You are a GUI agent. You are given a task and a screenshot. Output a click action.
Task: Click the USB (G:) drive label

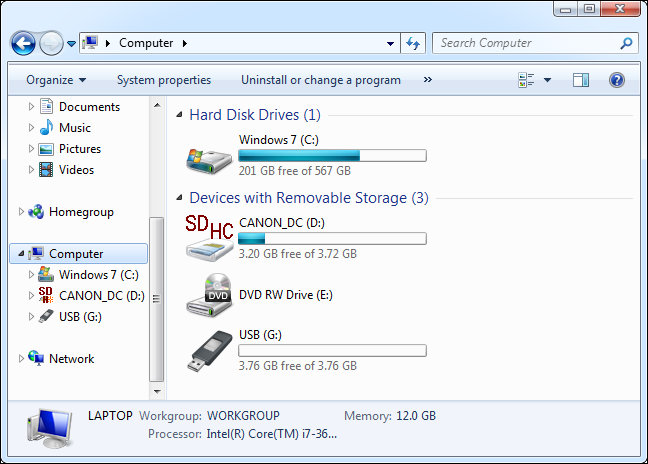point(260,335)
